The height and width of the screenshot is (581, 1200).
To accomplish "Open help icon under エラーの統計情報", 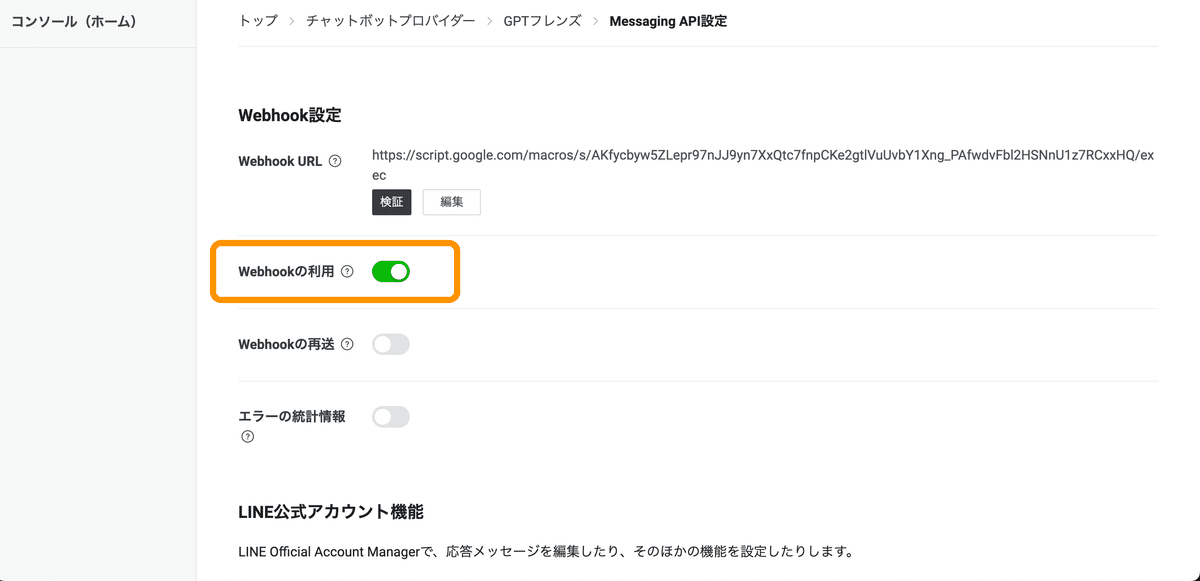I will pyautogui.click(x=247, y=436).
